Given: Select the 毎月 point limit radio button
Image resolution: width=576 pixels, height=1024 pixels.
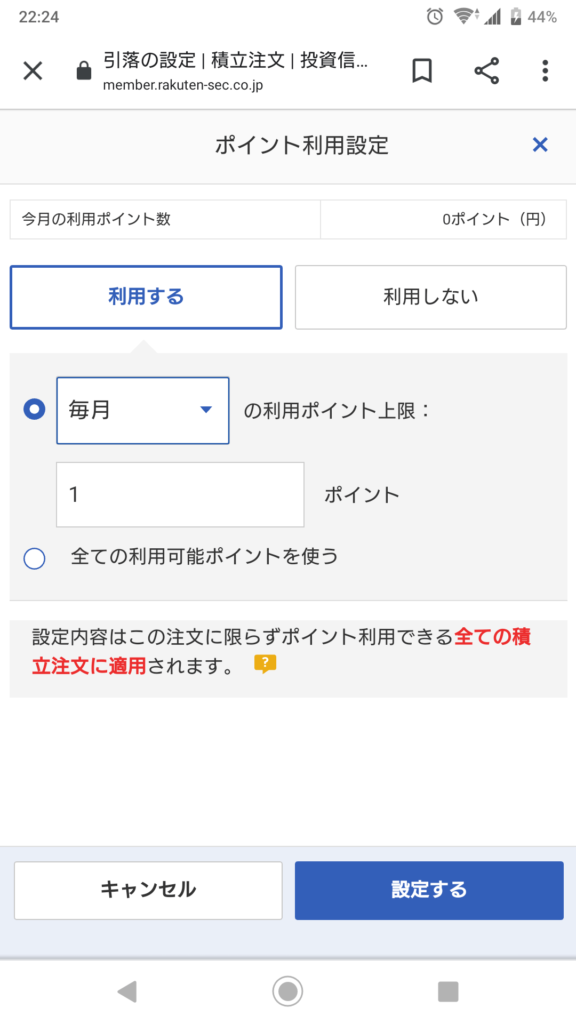Looking at the screenshot, I should 35,410.
